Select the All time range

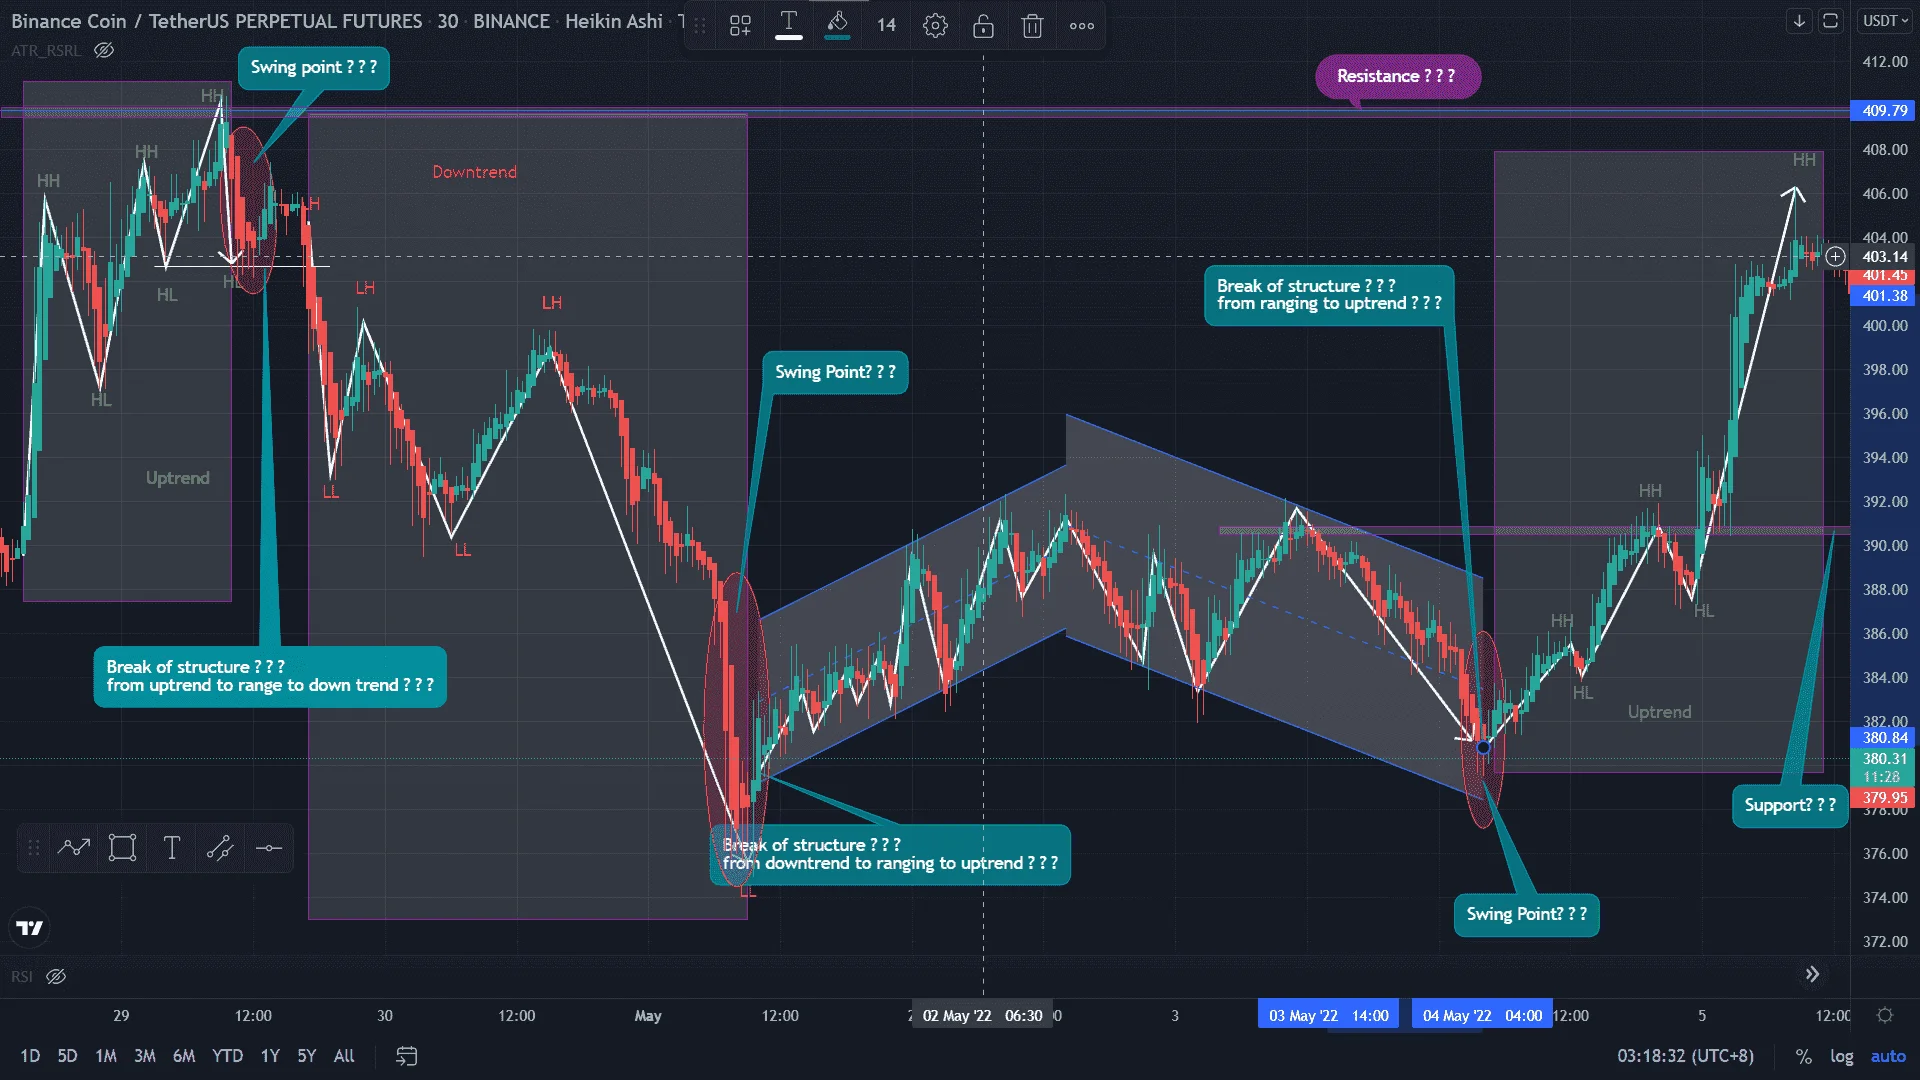344,1056
